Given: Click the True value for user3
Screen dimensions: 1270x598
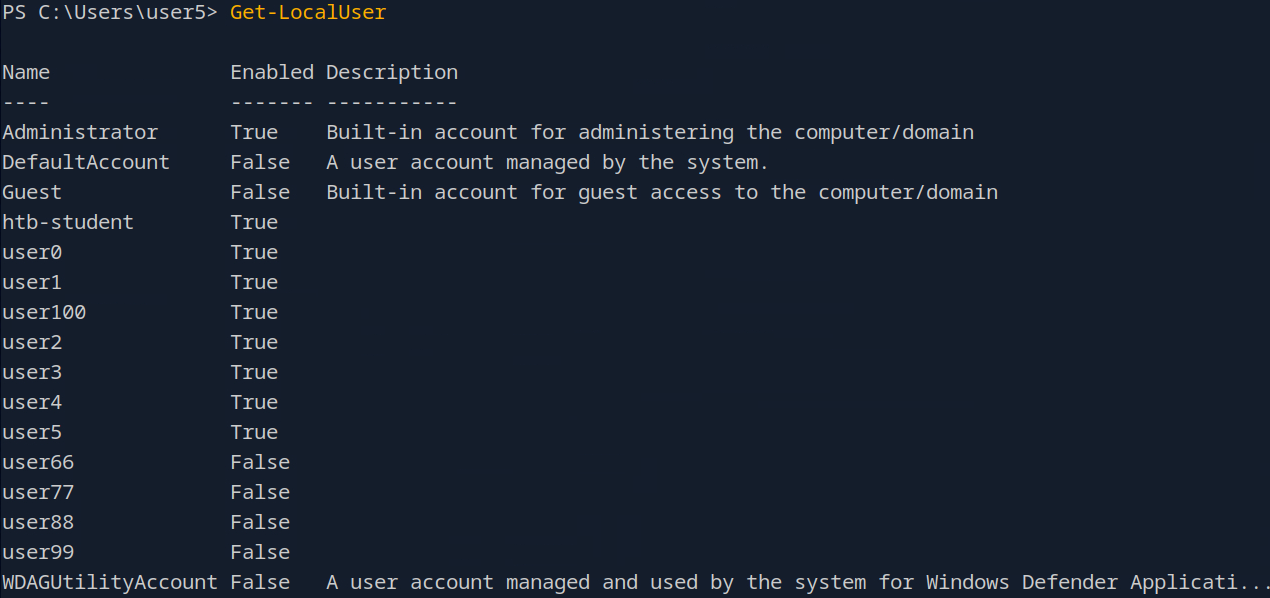Looking at the screenshot, I should pyautogui.click(x=254, y=373).
